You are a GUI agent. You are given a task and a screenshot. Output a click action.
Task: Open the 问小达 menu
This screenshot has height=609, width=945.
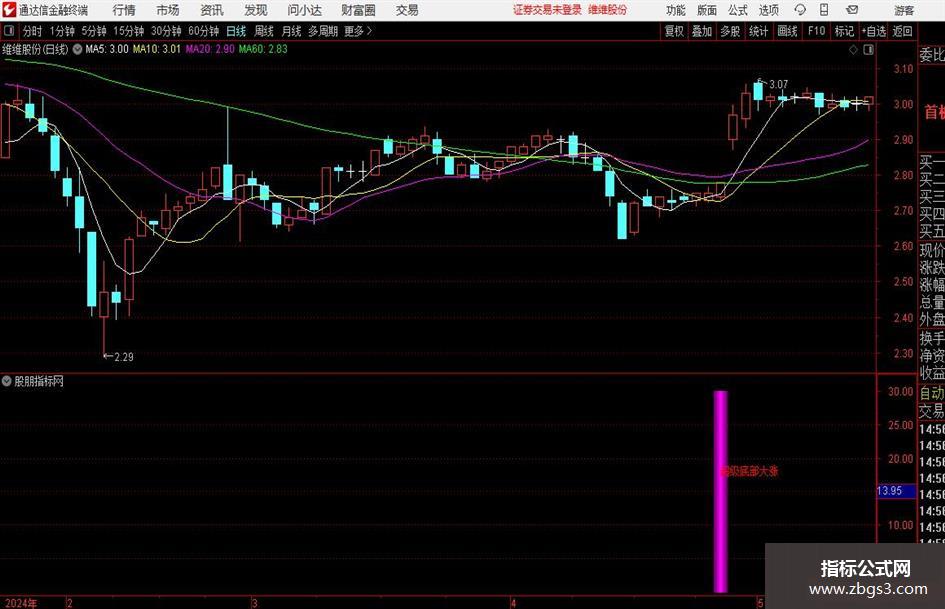click(x=304, y=10)
